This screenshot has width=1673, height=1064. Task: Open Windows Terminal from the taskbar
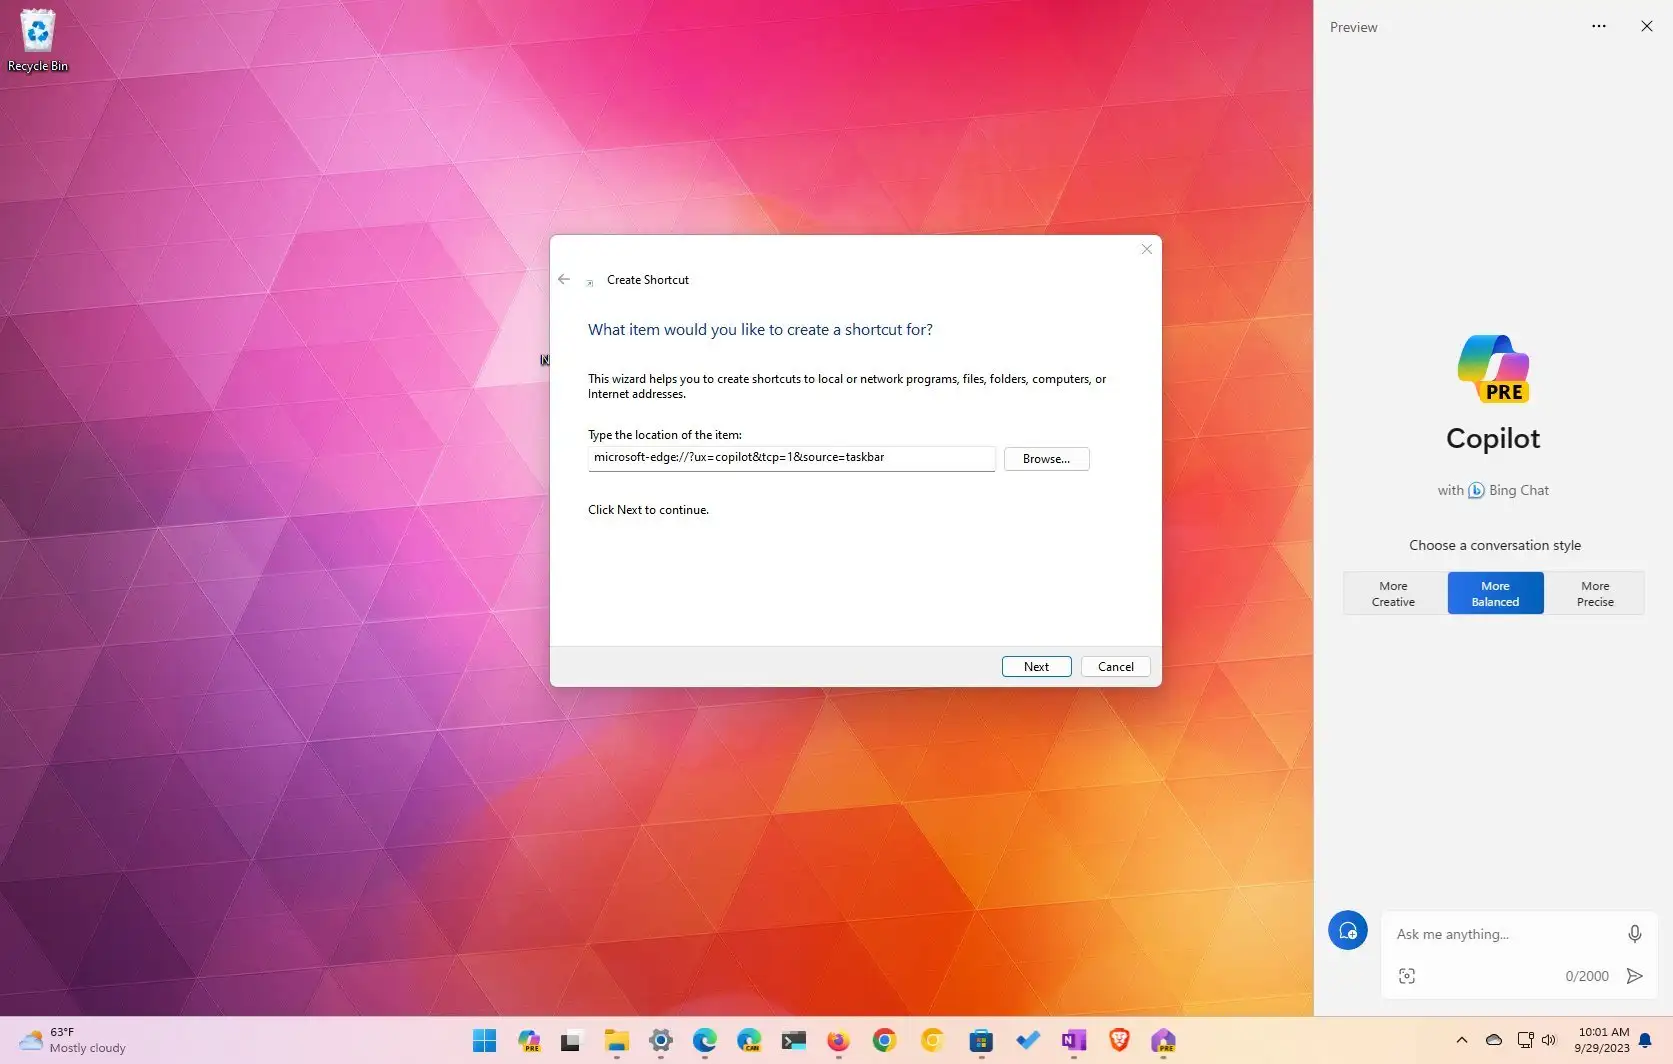coord(794,1040)
